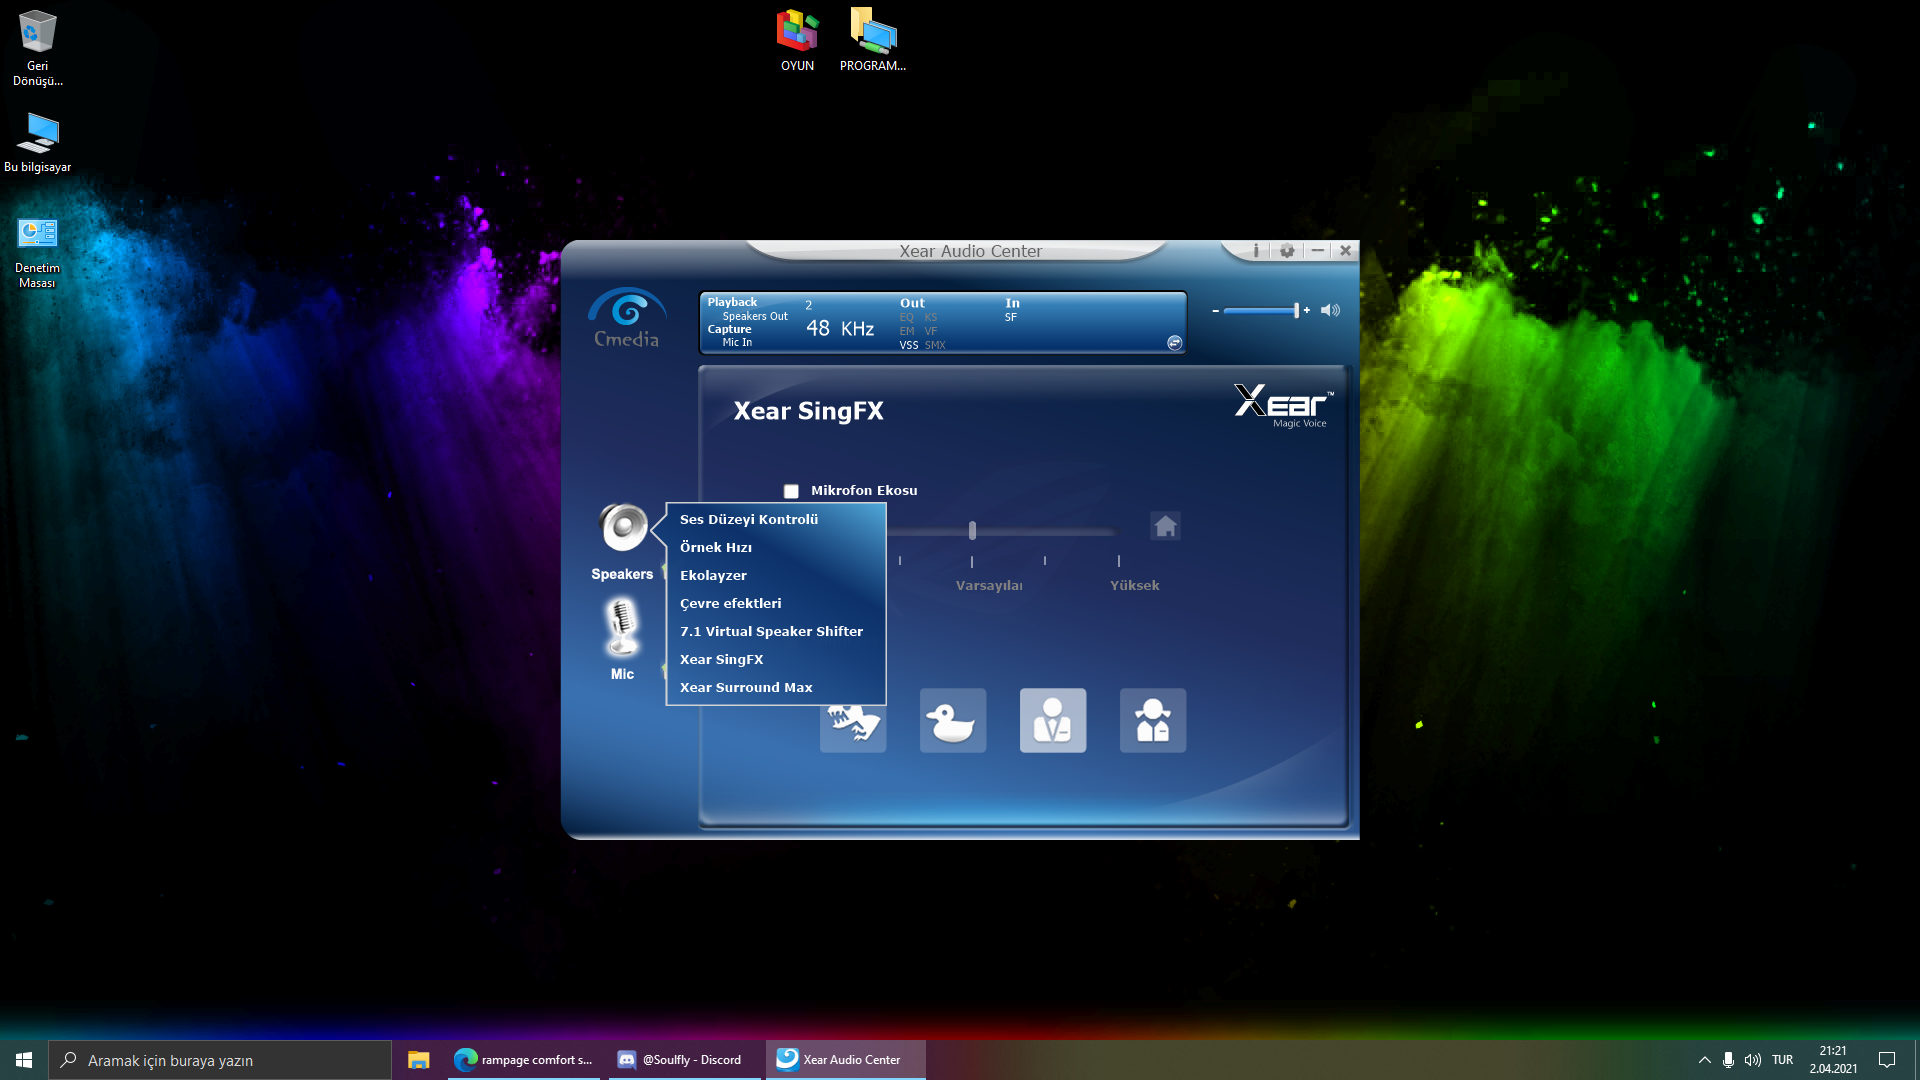This screenshot has height=1080, width=1920.
Task: Choose 7.1 Virtual Speaker Shifter entry
Action: tap(771, 631)
